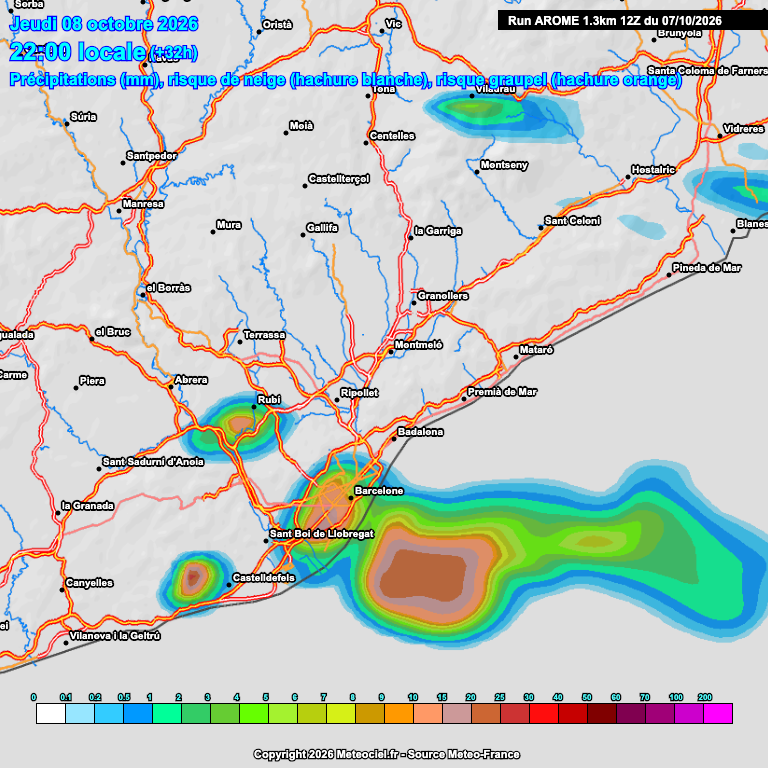Choose the dusty pink legend swatch labeled 15

pyautogui.click(x=457, y=713)
